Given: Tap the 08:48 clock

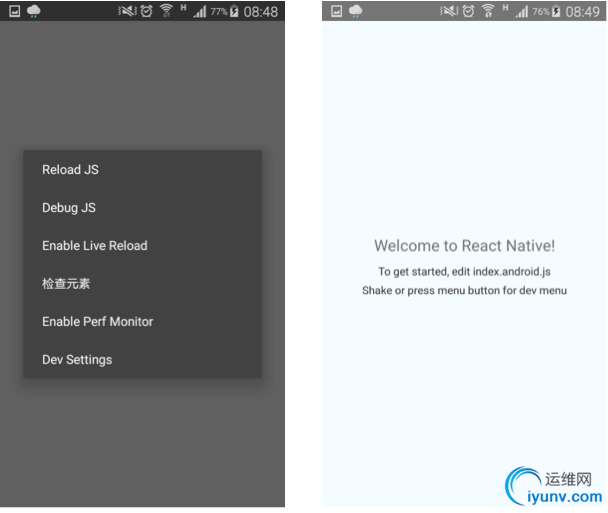Looking at the screenshot, I should pyautogui.click(x=261, y=12).
